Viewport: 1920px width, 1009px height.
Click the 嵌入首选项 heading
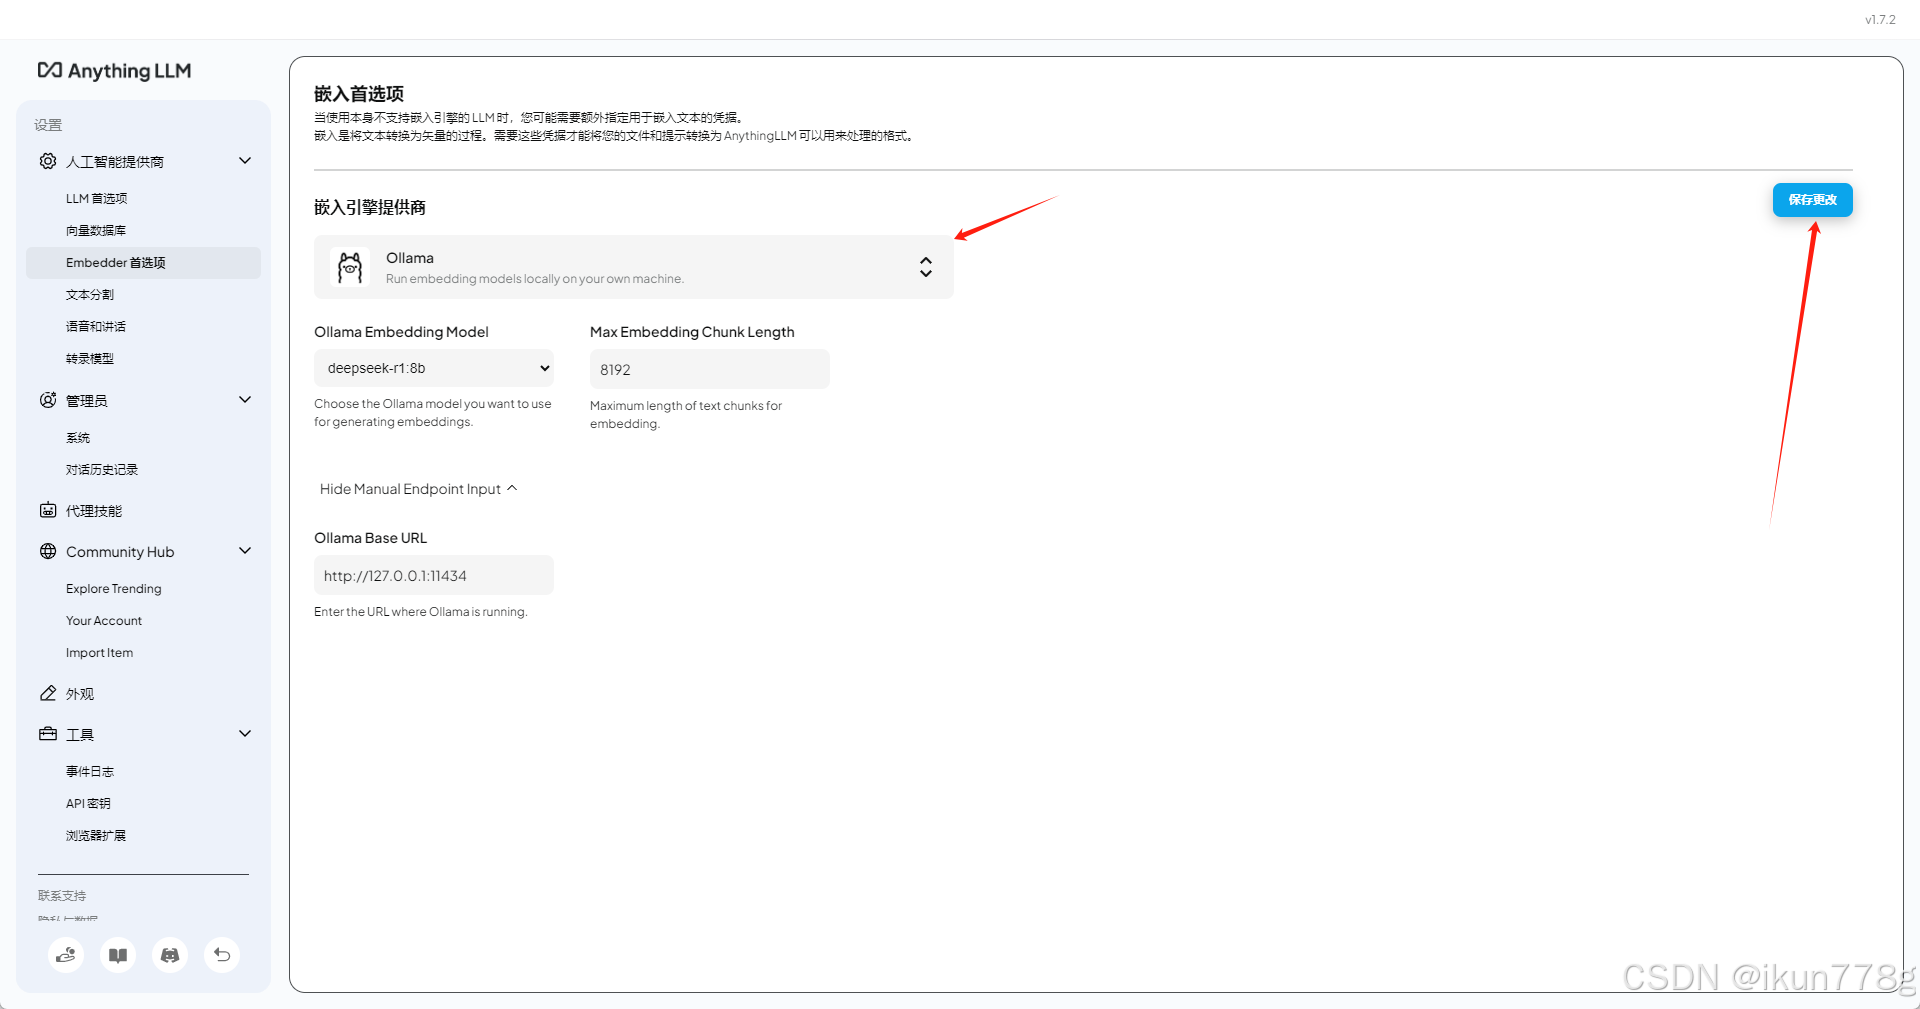[x=359, y=94]
